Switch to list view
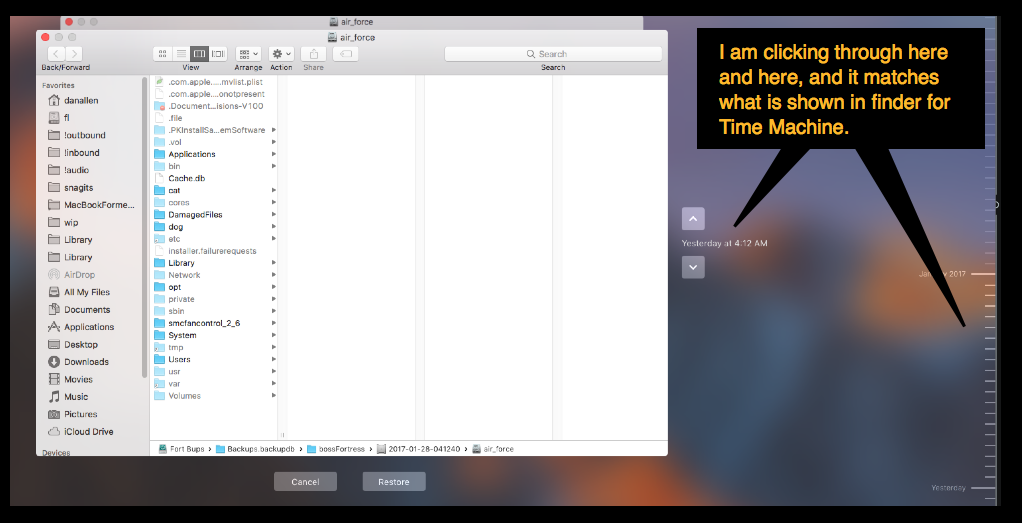This screenshot has height=523, width=1022. [182, 53]
